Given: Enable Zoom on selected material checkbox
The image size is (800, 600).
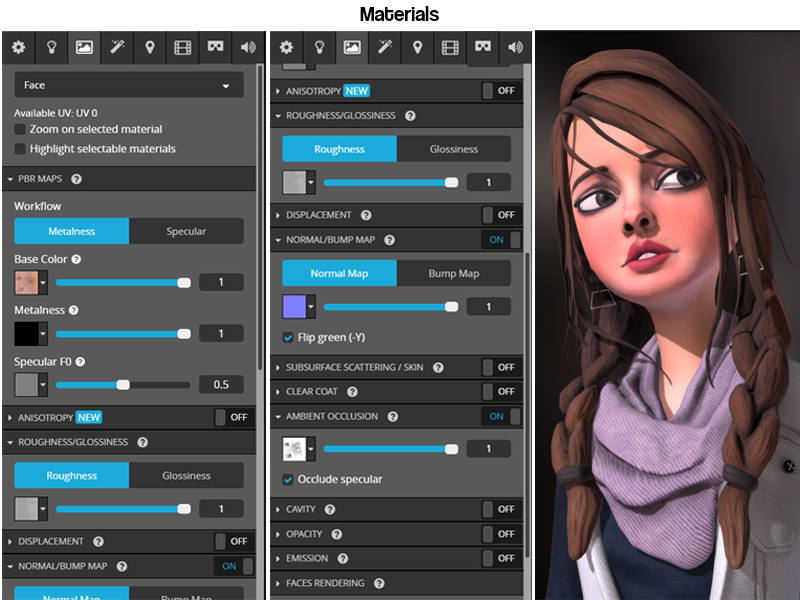Looking at the screenshot, I should click(21, 130).
